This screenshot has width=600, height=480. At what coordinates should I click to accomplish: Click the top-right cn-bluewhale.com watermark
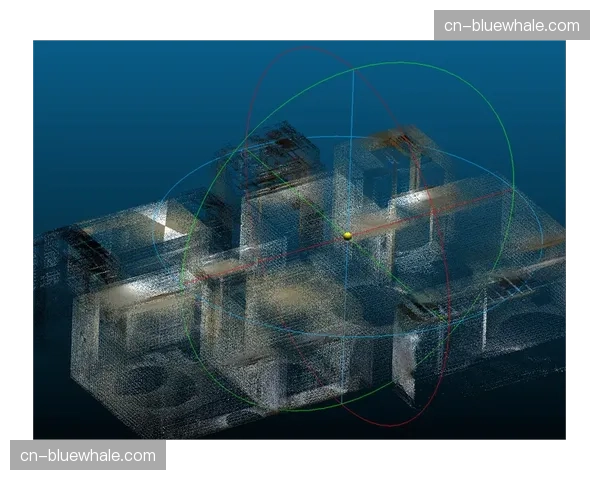(511, 25)
